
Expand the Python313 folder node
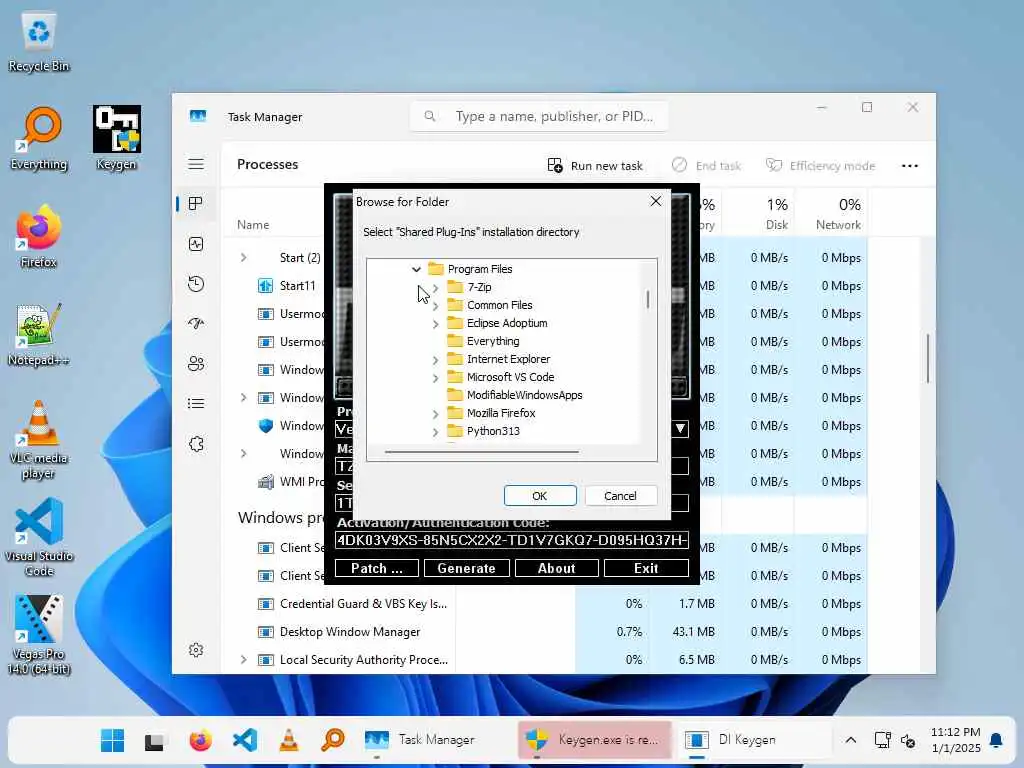(436, 432)
